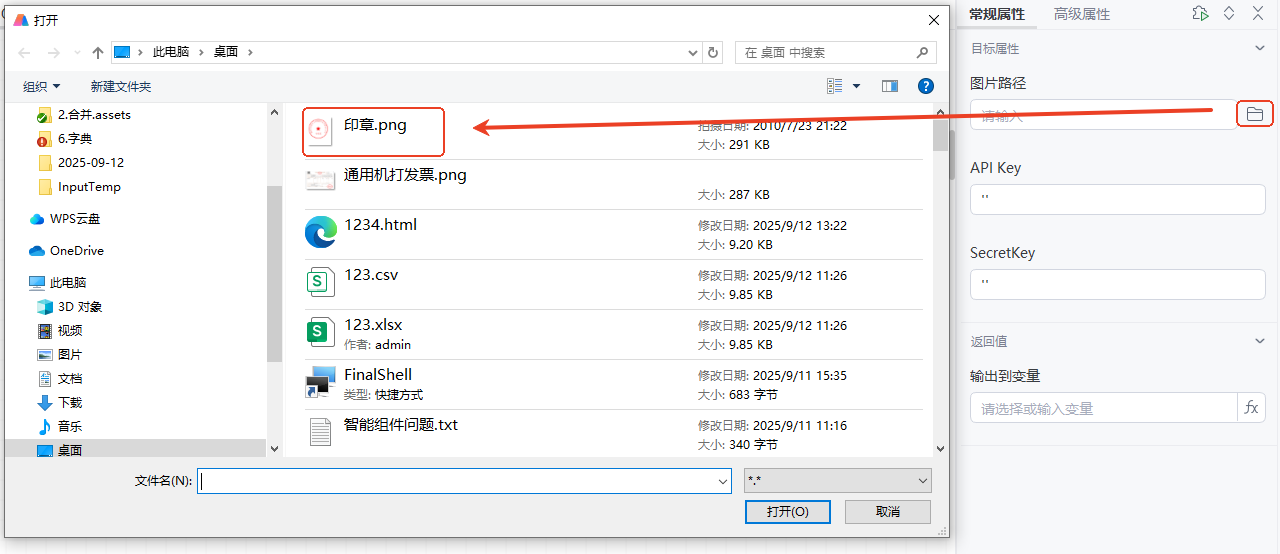The width and height of the screenshot is (1280, 554).
Task: Click 此电脑 in the address breadcrumb
Action: pos(171,52)
